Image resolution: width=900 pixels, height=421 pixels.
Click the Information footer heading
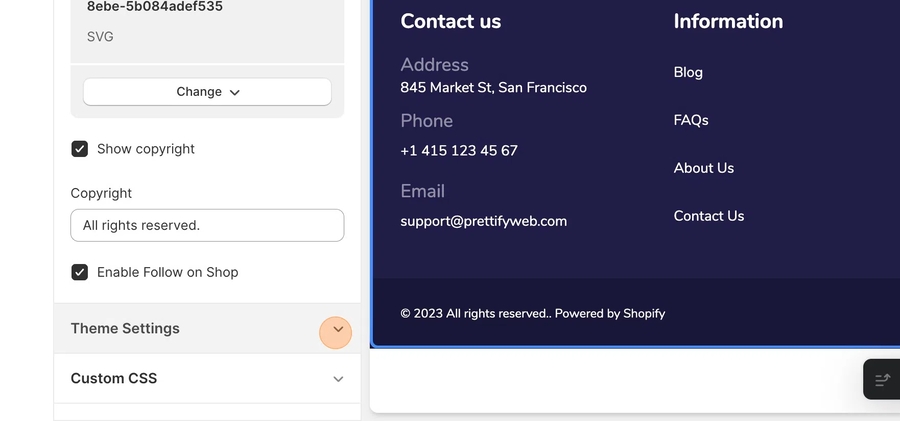coord(728,21)
